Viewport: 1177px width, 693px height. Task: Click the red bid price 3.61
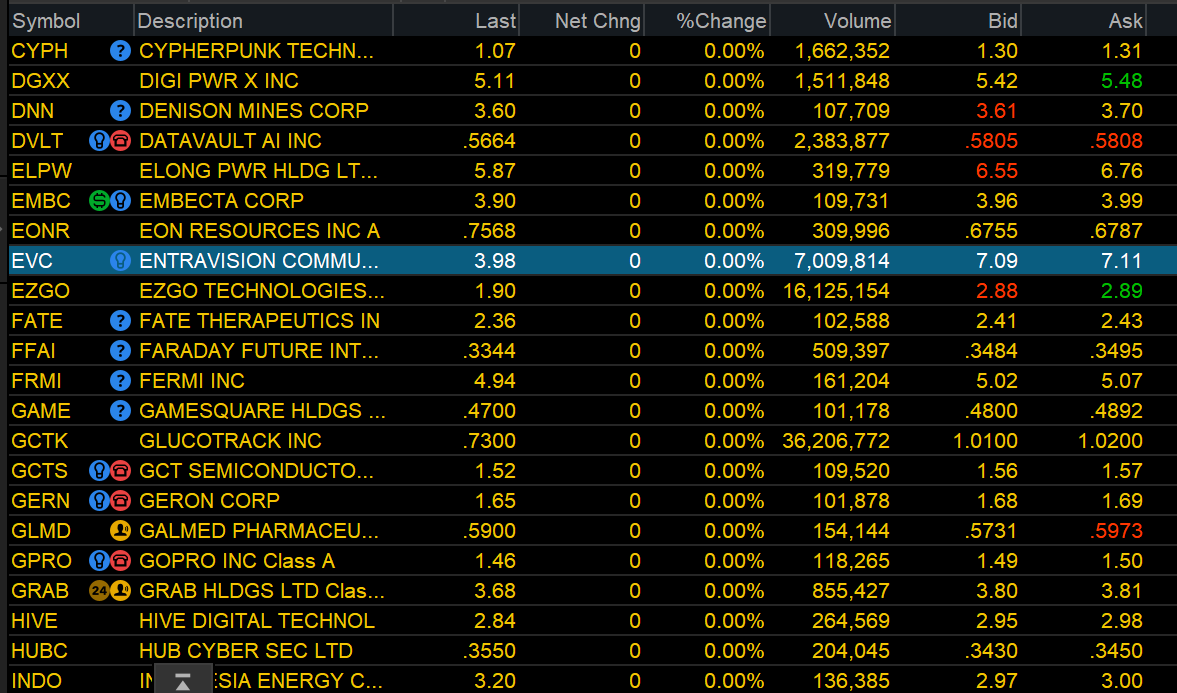pos(997,111)
